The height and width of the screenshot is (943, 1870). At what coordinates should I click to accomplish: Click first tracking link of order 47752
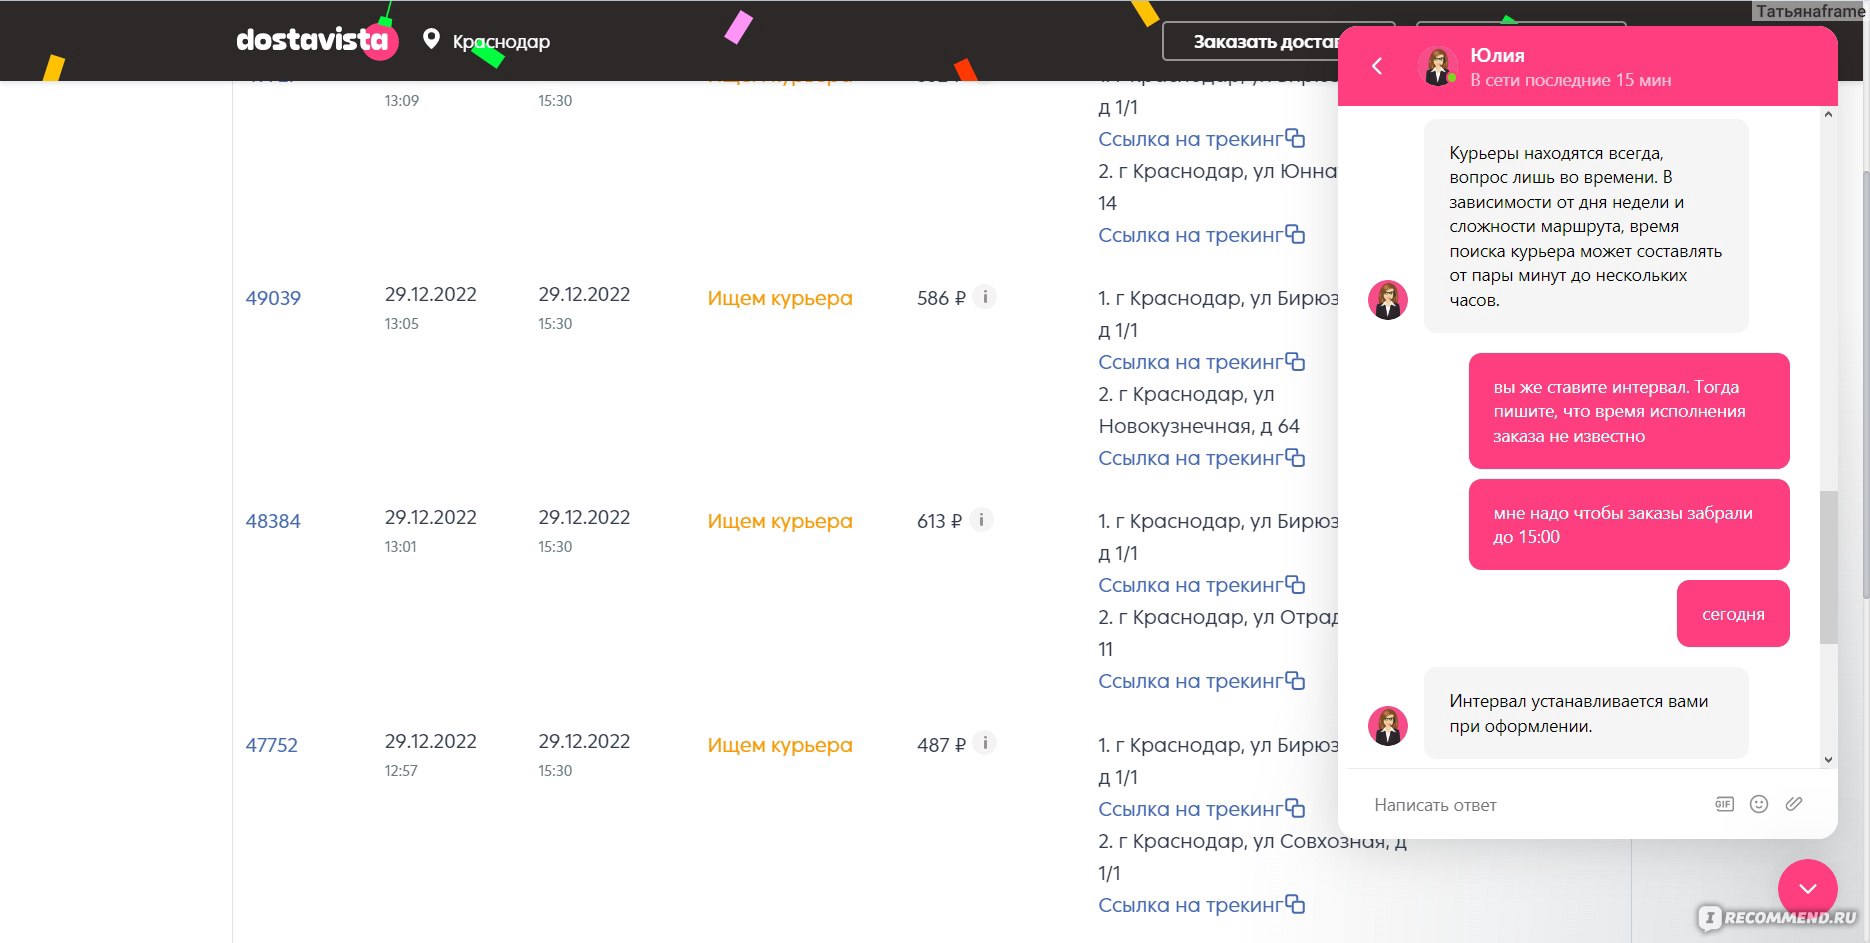click(x=1190, y=809)
